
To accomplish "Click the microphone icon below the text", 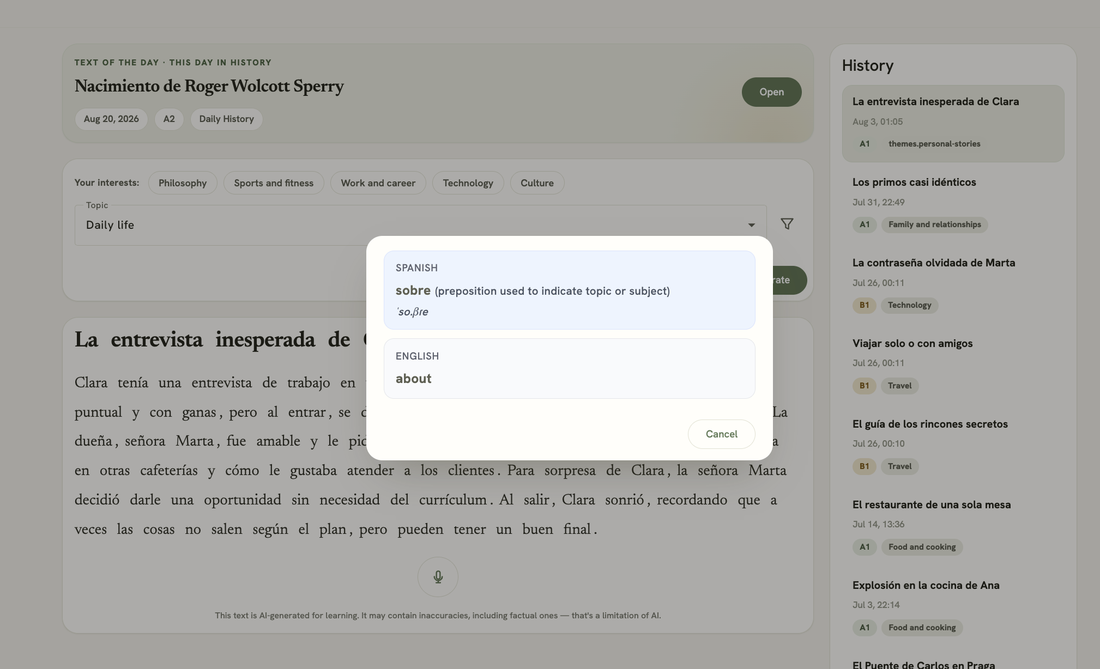I will pyautogui.click(x=438, y=576).
